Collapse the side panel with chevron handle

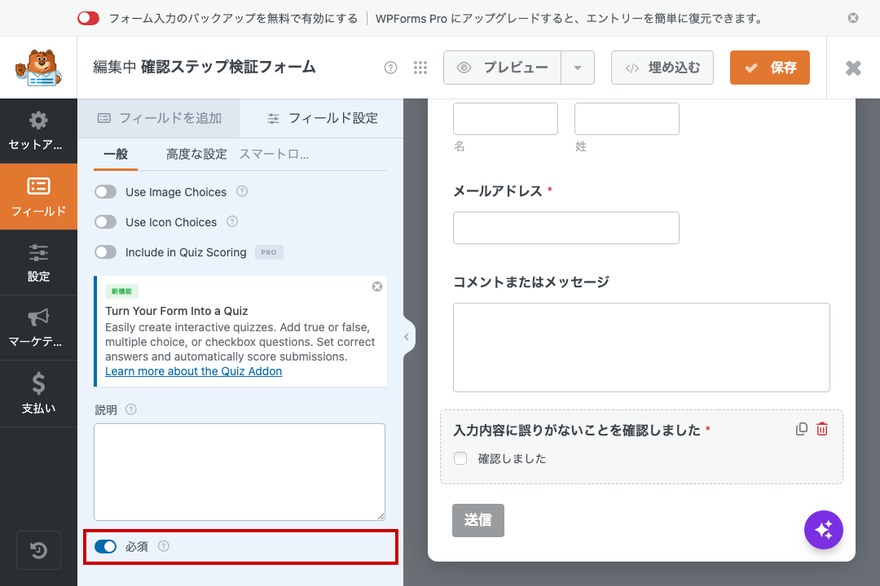pos(407,337)
